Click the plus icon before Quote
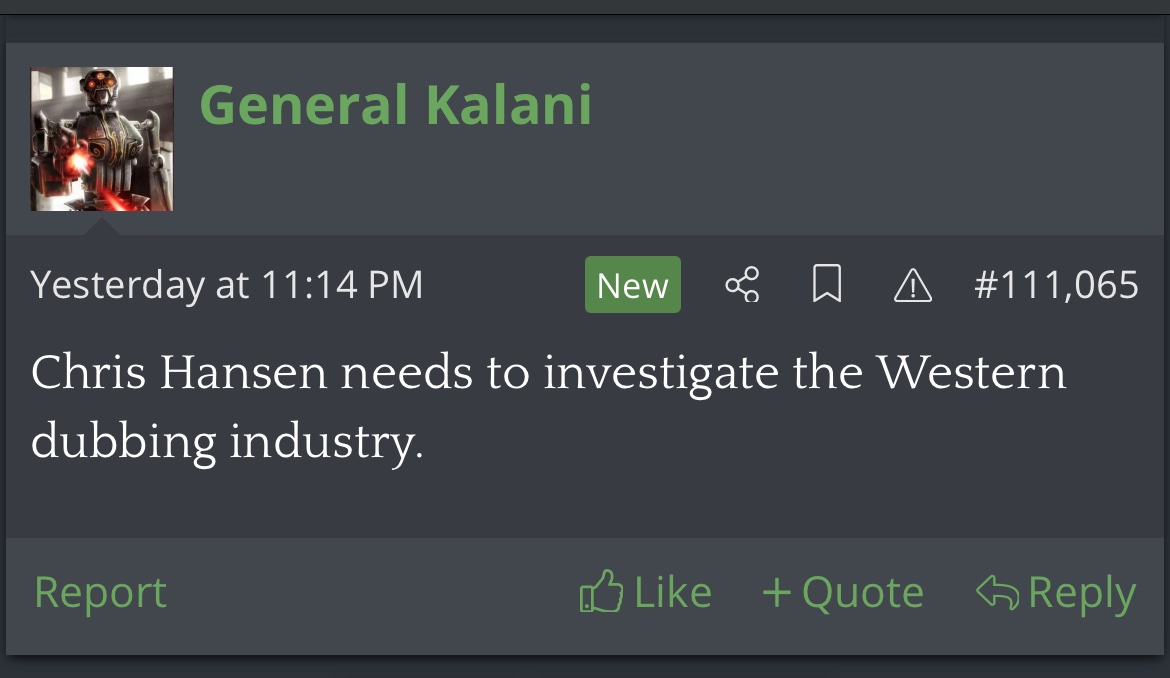 (776, 592)
